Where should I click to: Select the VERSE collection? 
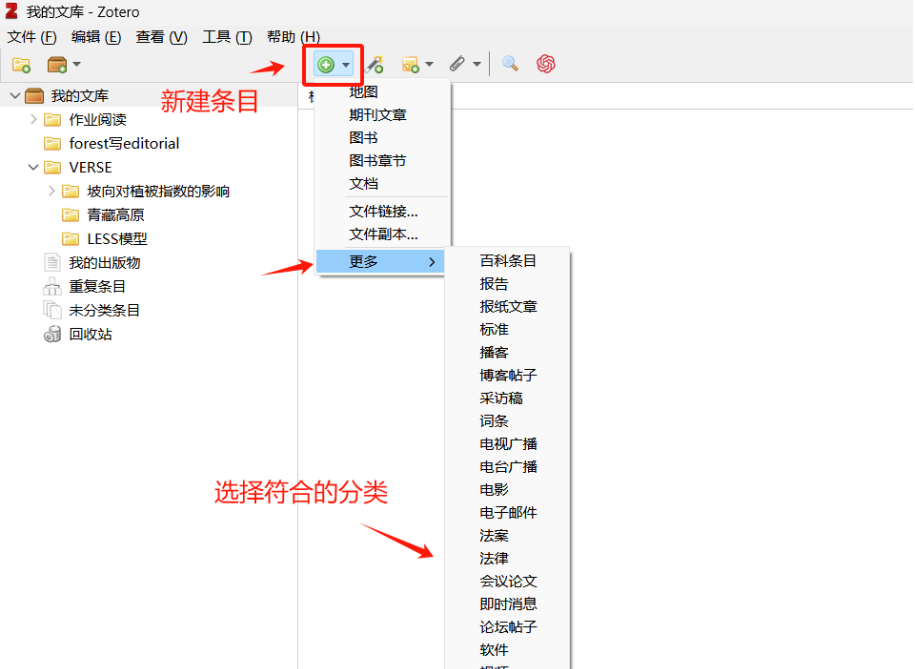[x=90, y=168]
